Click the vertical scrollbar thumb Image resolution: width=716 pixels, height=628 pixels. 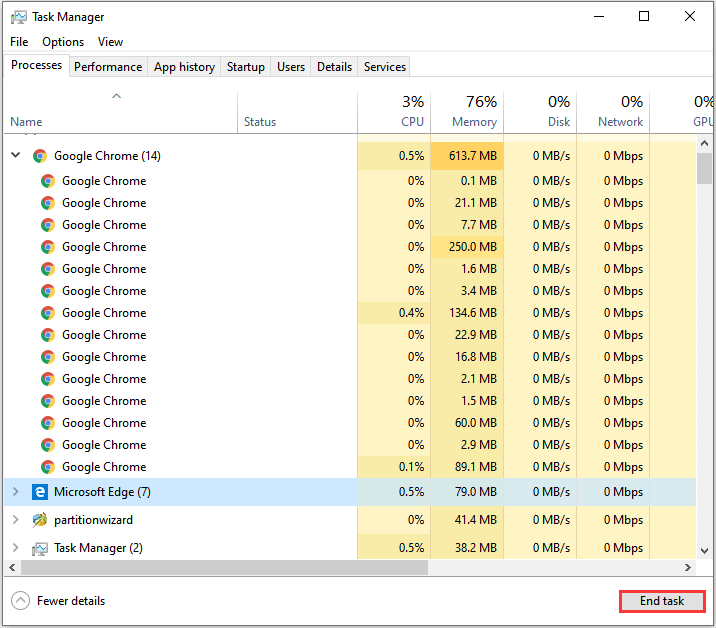(704, 168)
